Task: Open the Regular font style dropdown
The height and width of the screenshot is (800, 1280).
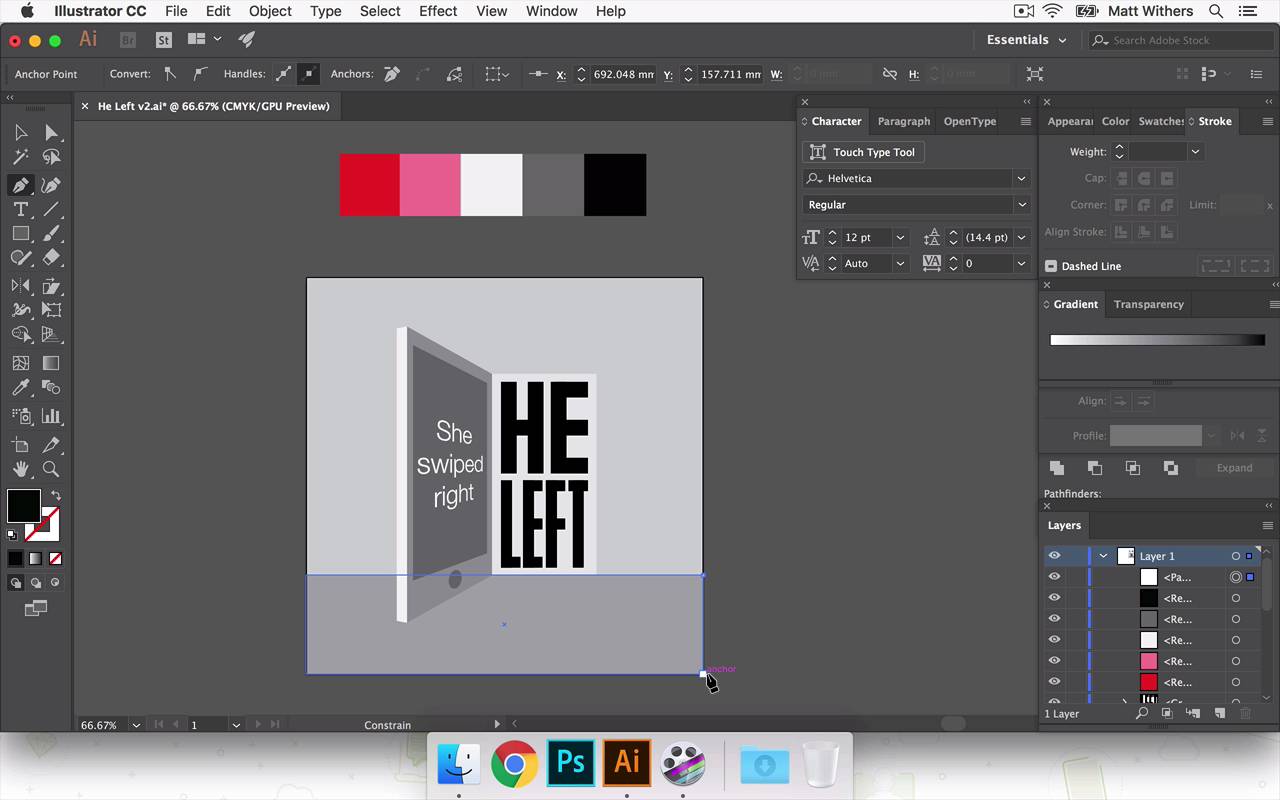Action: pyautogui.click(x=1021, y=204)
